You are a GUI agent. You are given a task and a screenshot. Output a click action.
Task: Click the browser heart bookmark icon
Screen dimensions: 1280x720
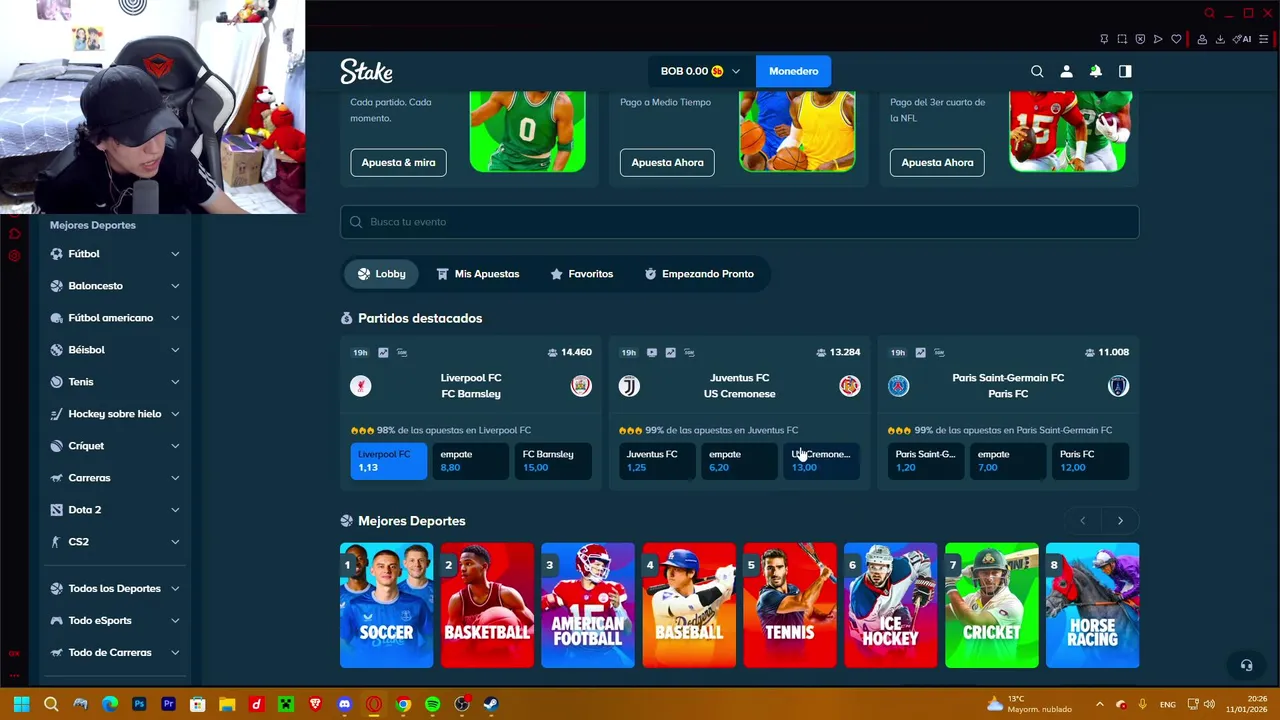(1176, 39)
